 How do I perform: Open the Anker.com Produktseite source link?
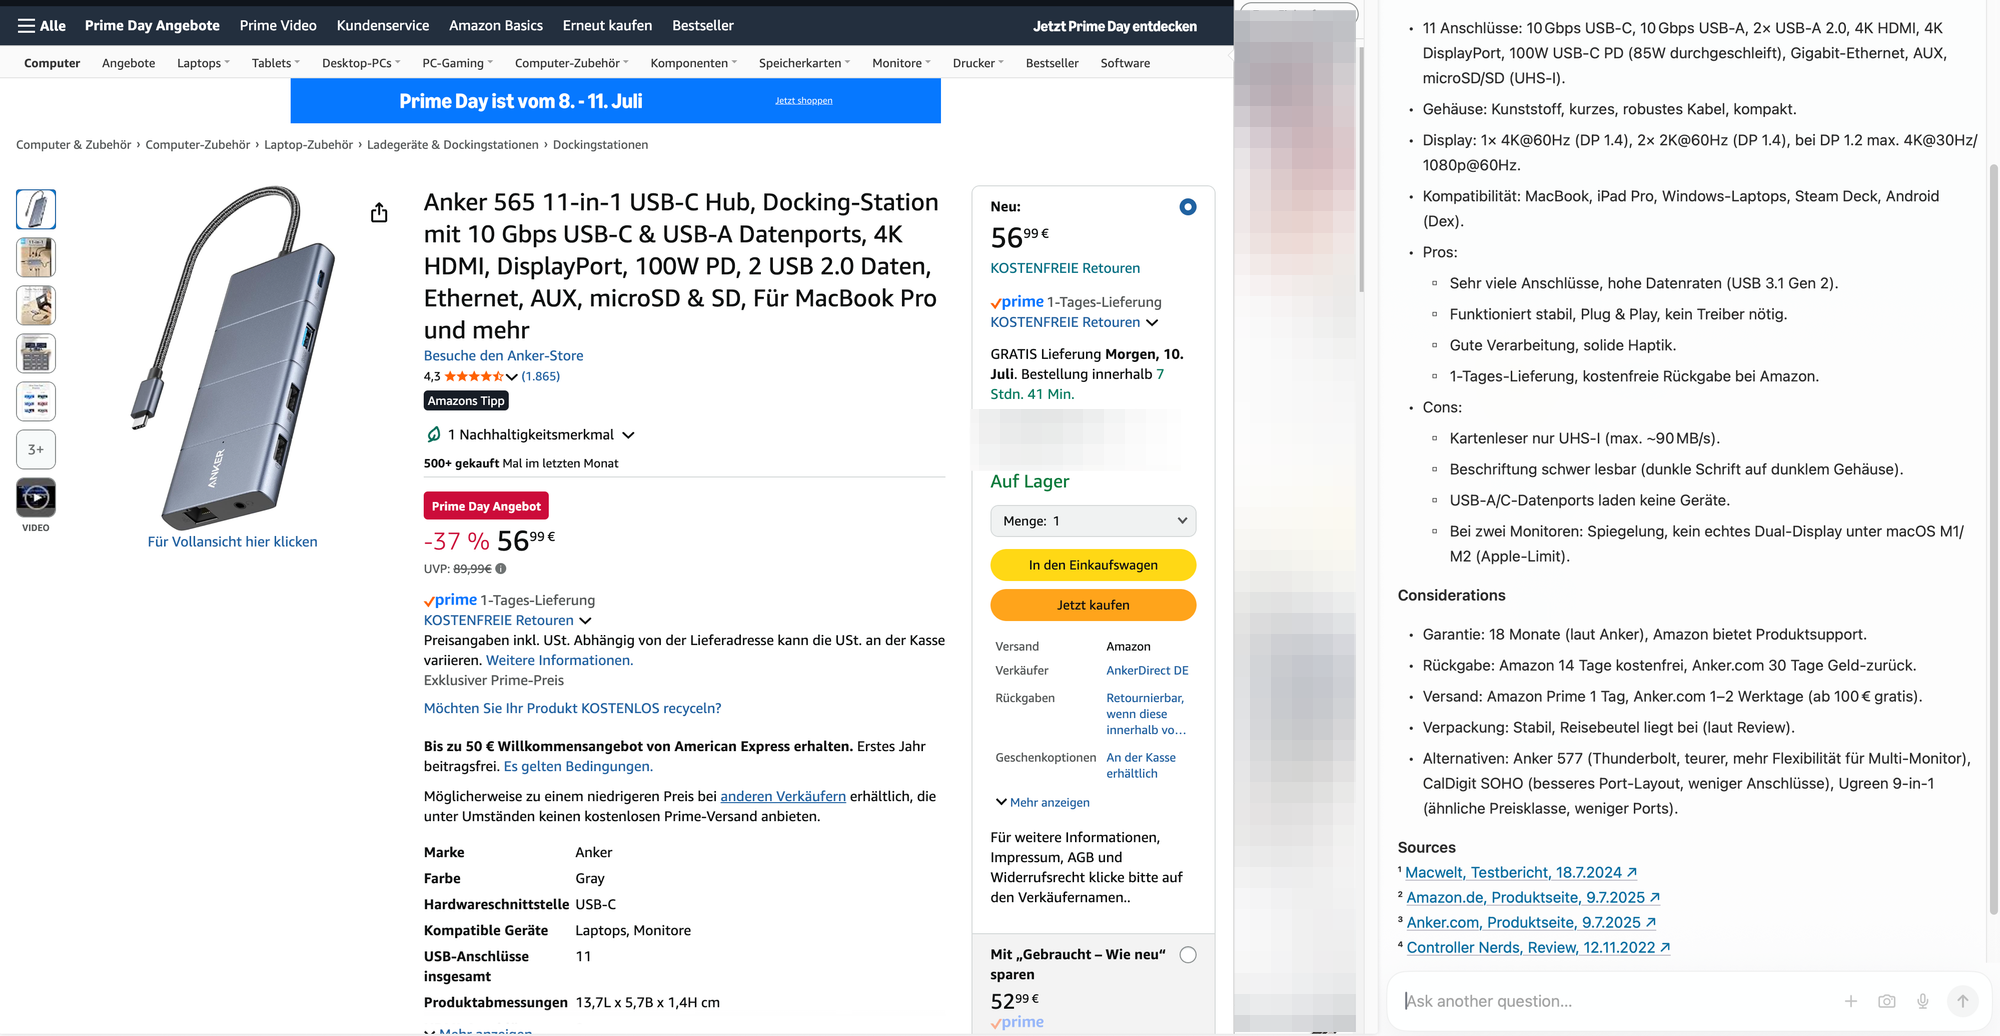pyautogui.click(x=1531, y=923)
